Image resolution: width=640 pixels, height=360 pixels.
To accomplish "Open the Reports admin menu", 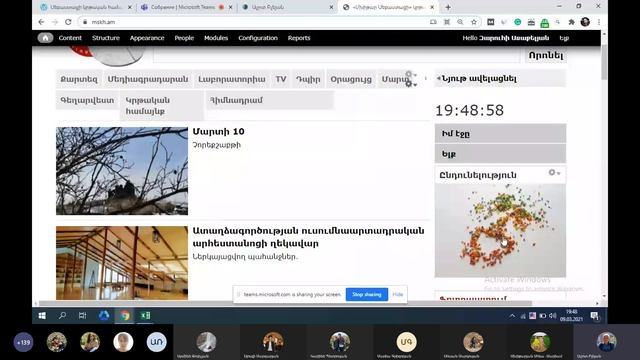I will 299,38.
